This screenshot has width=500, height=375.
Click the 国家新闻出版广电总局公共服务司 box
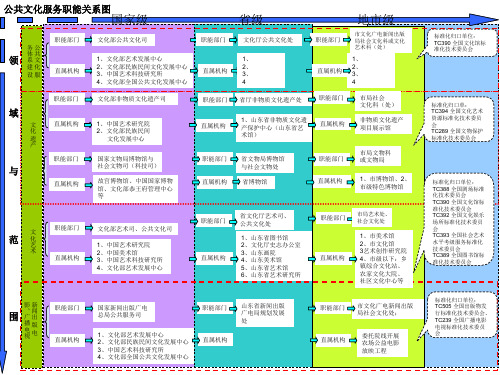pos(123,311)
